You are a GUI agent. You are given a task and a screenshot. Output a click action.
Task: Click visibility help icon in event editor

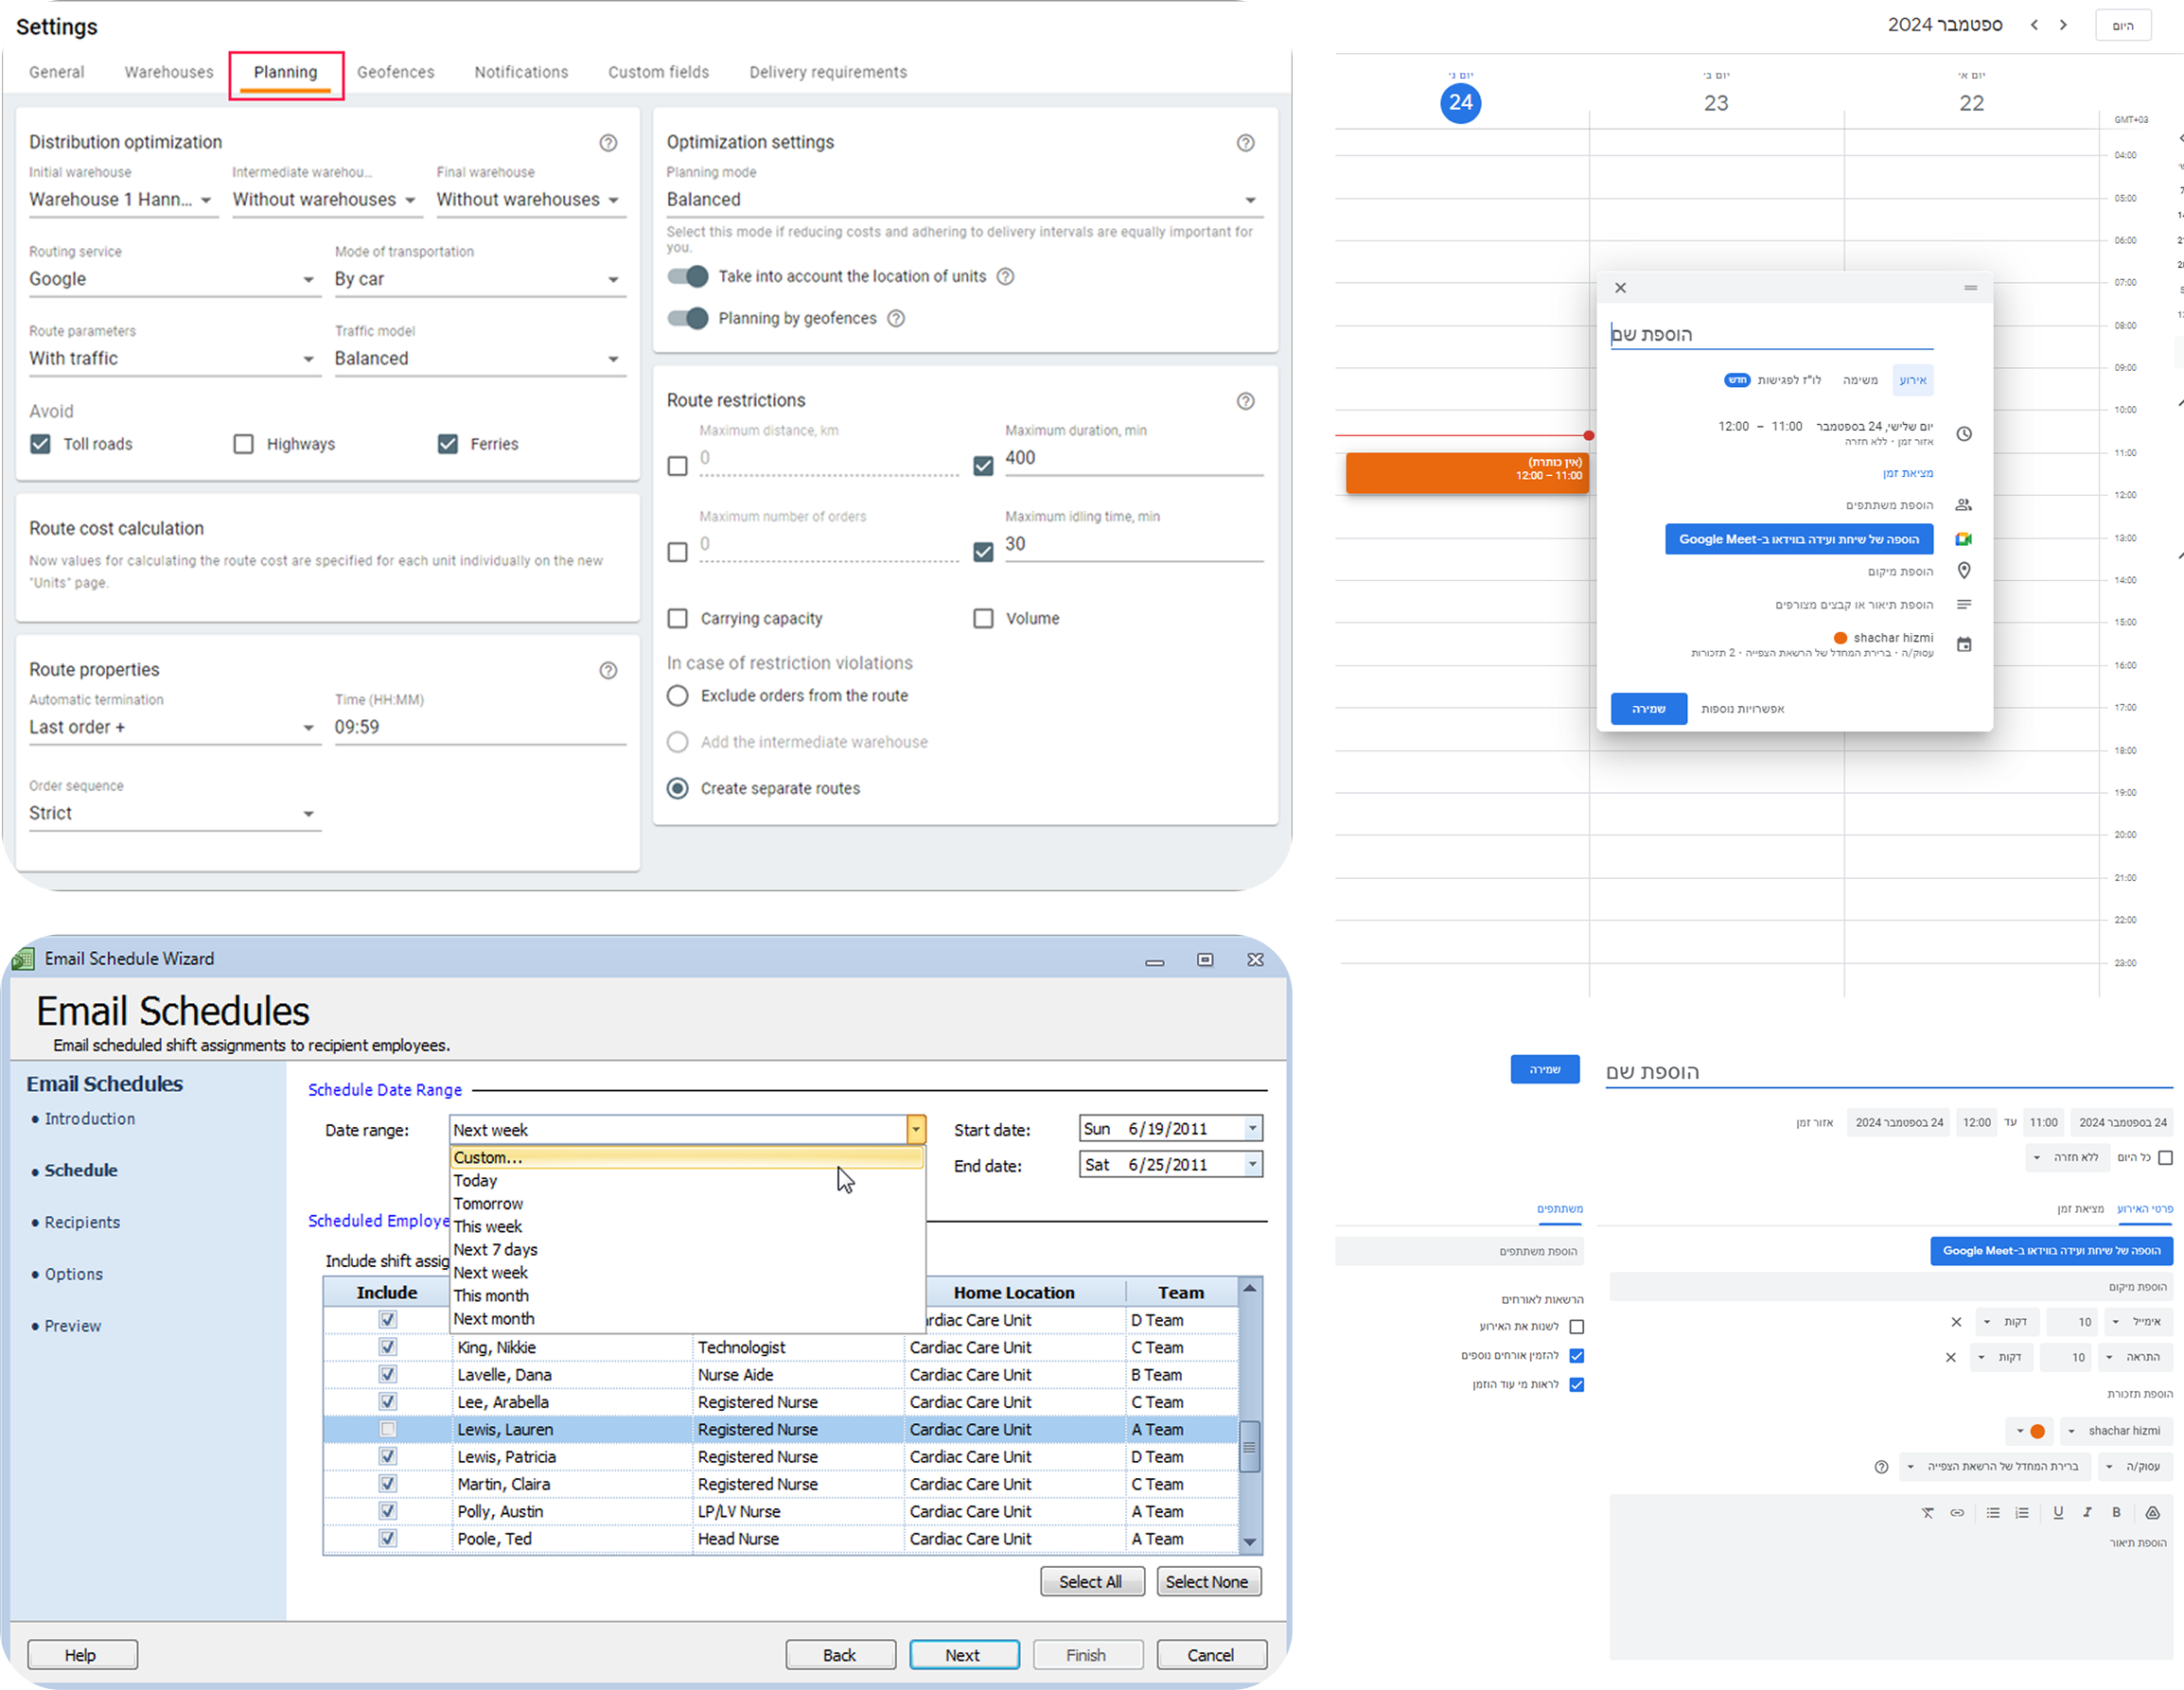click(1881, 1467)
